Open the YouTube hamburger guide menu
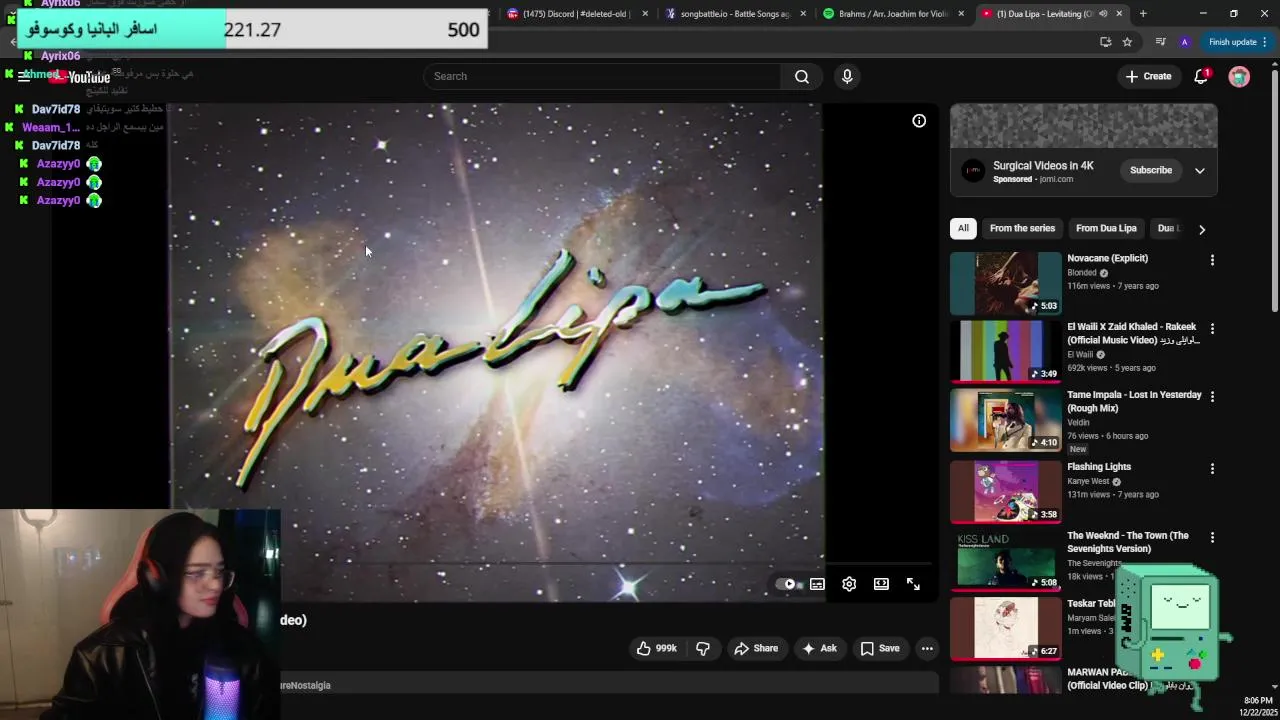 click(24, 76)
